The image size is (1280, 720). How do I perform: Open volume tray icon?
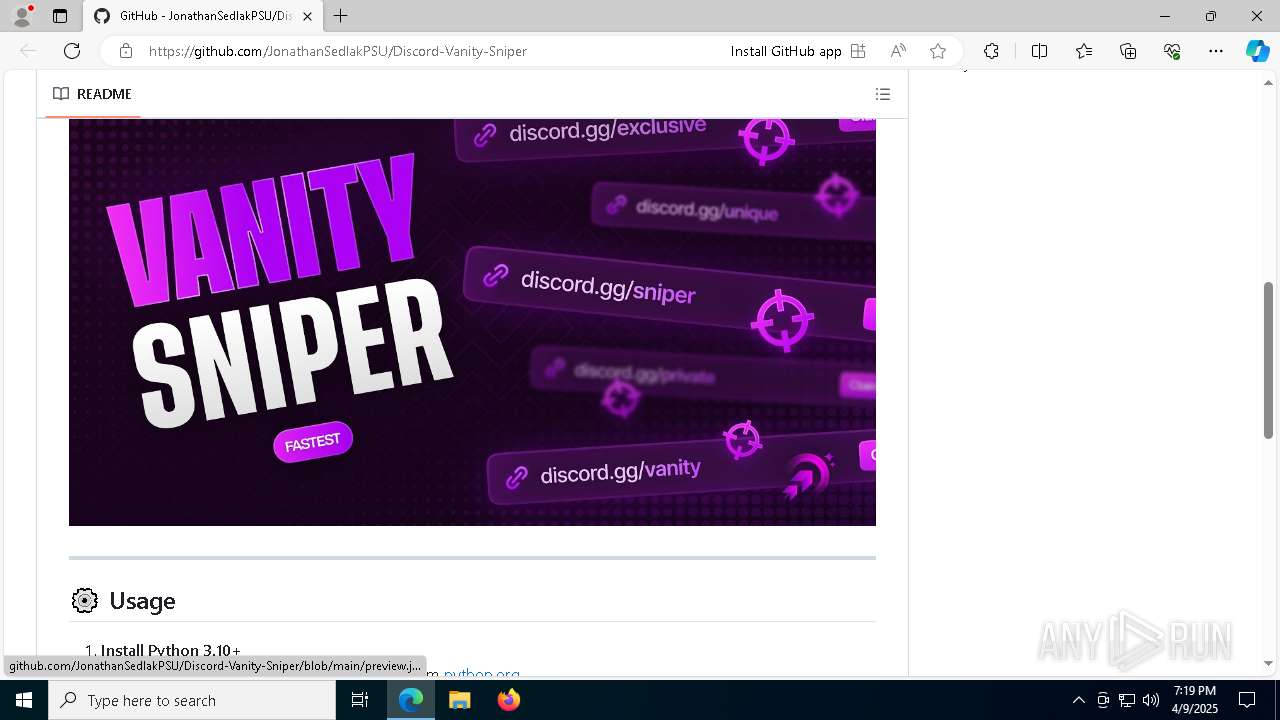coord(1151,700)
